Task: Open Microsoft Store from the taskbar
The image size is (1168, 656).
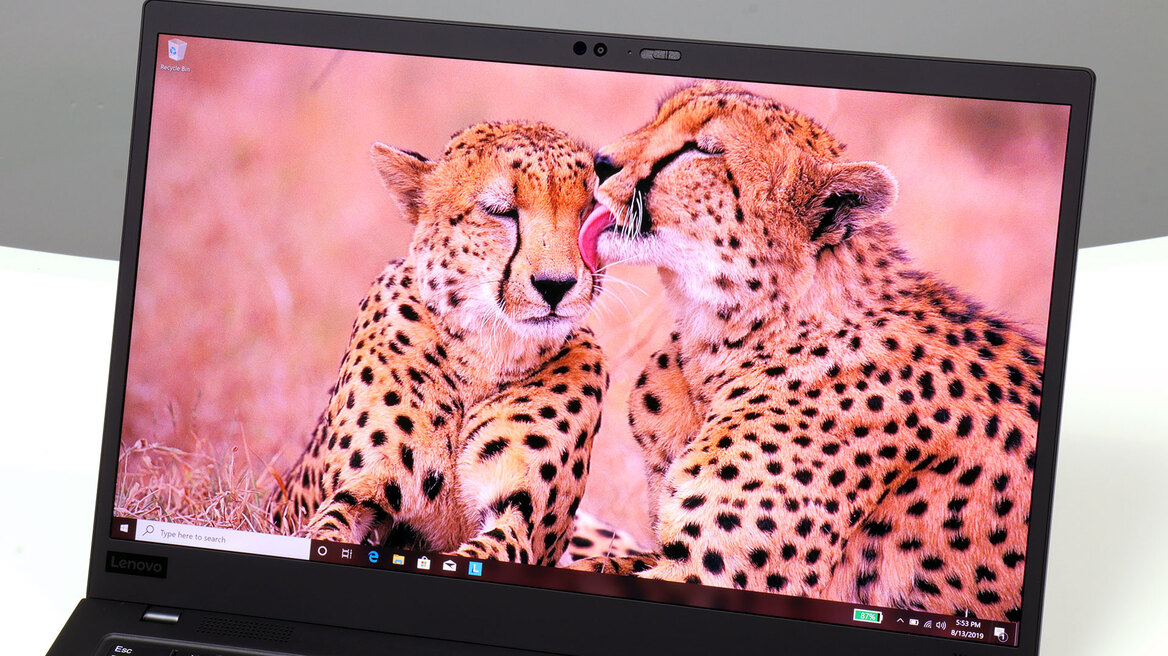Action: click(x=423, y=563)
